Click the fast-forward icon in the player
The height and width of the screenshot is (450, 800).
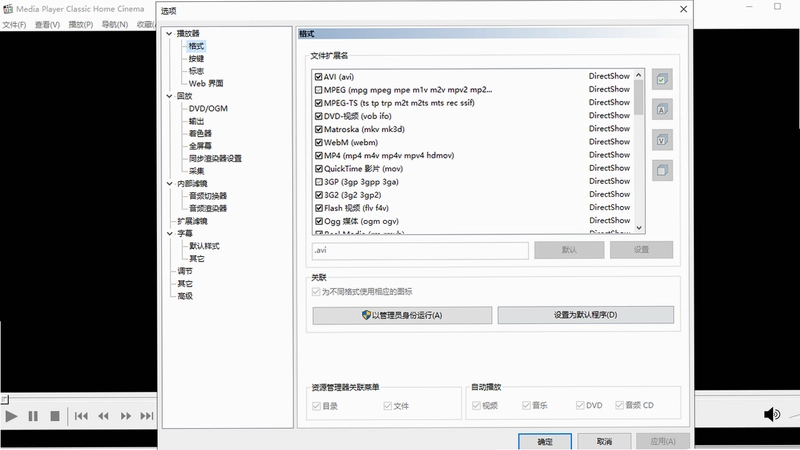tap(126, 416)
